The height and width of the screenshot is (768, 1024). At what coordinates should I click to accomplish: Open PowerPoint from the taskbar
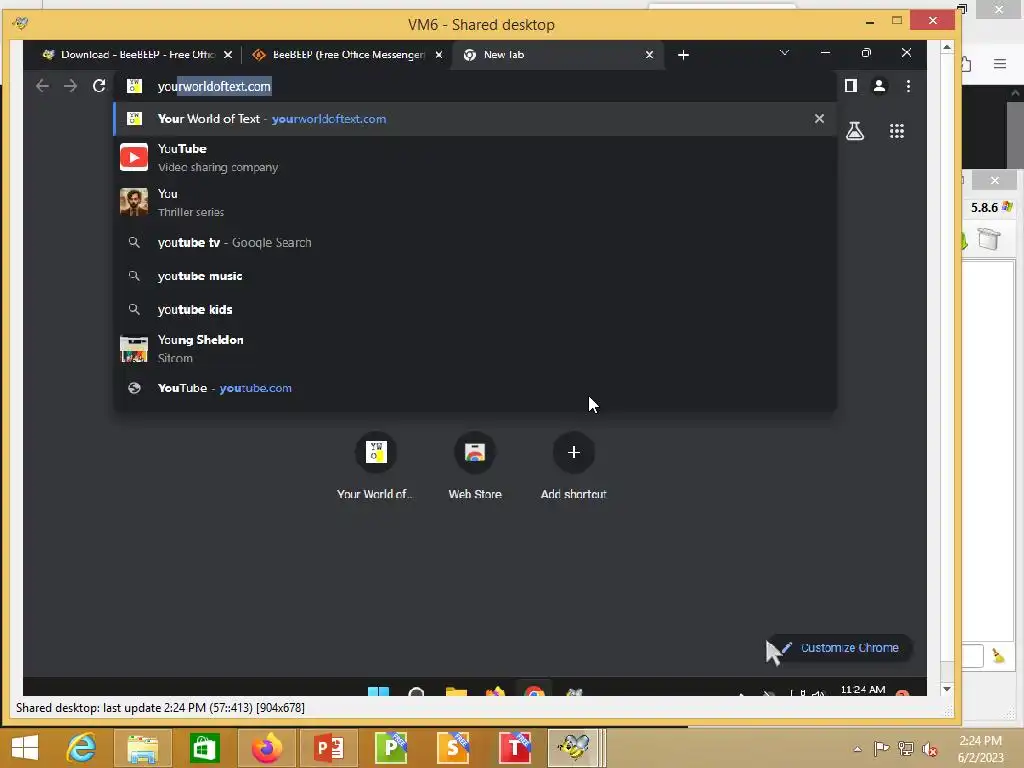coord(328,748)
